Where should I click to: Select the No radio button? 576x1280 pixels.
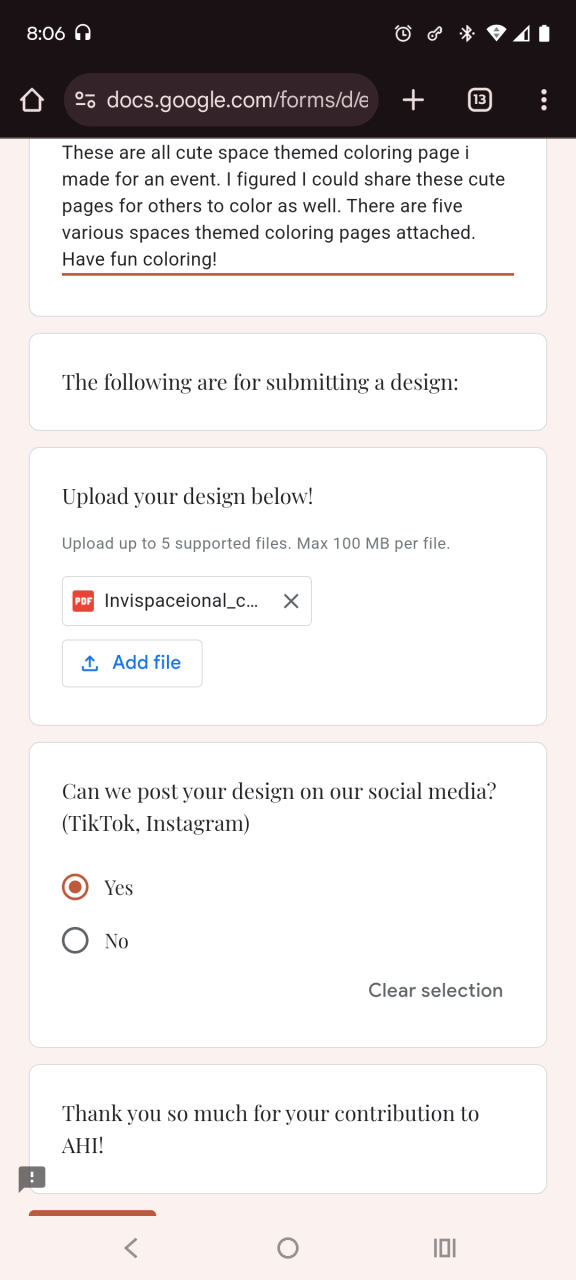[75, 940]
